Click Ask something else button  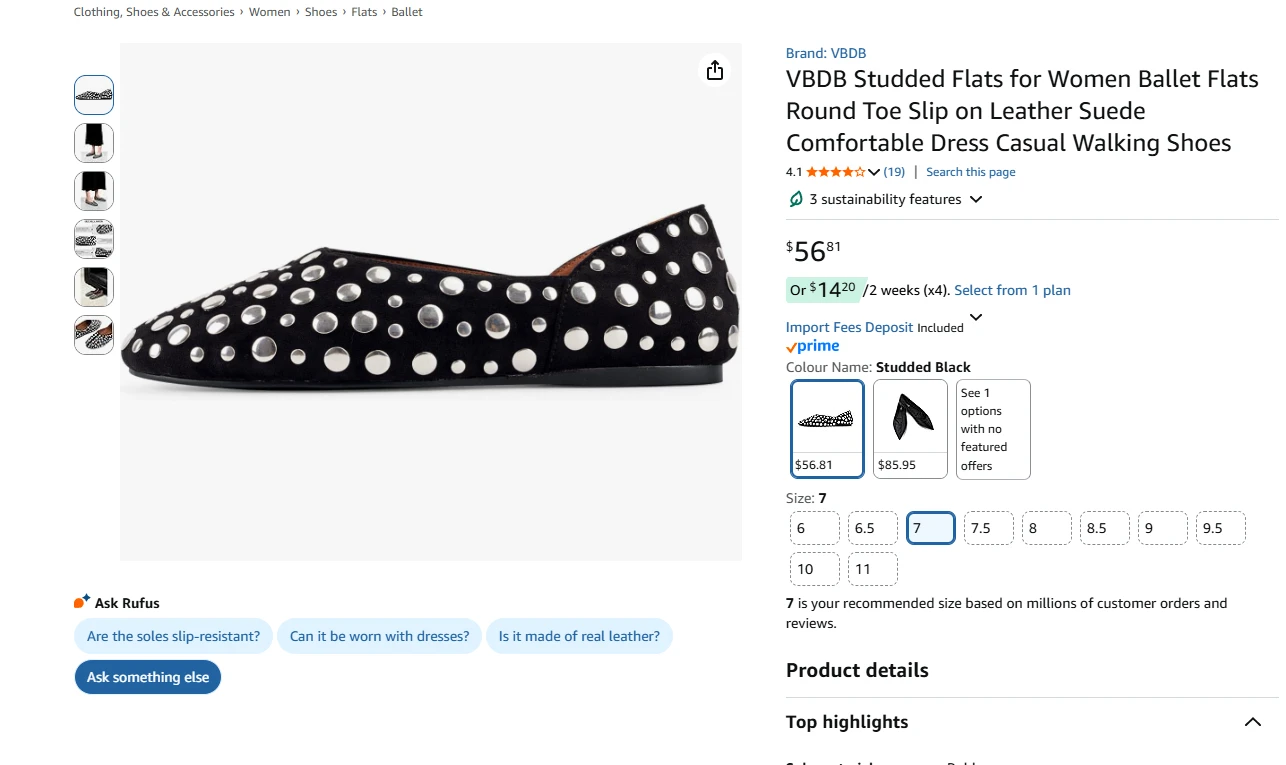click(148, 677)
